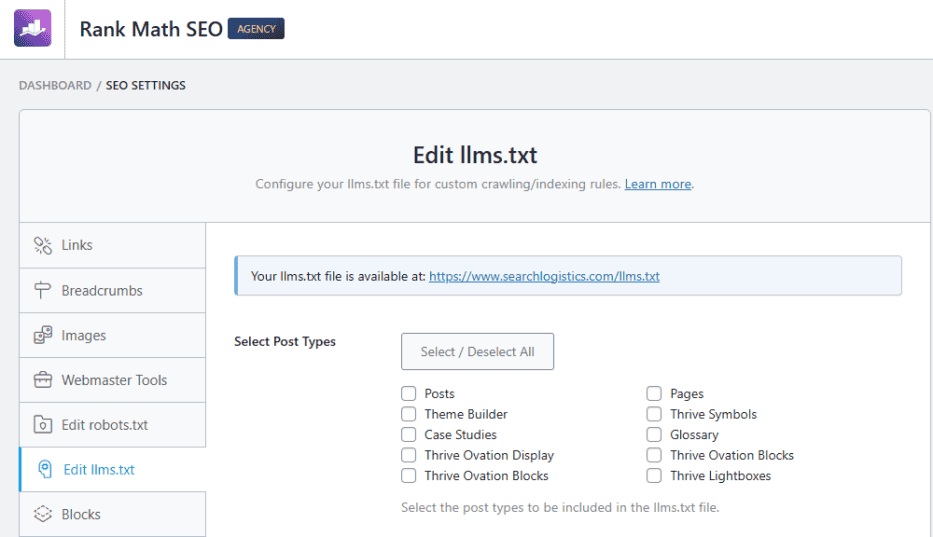
Task: Enable the Thrive Symbols checkbox
Action: (654, 414)
